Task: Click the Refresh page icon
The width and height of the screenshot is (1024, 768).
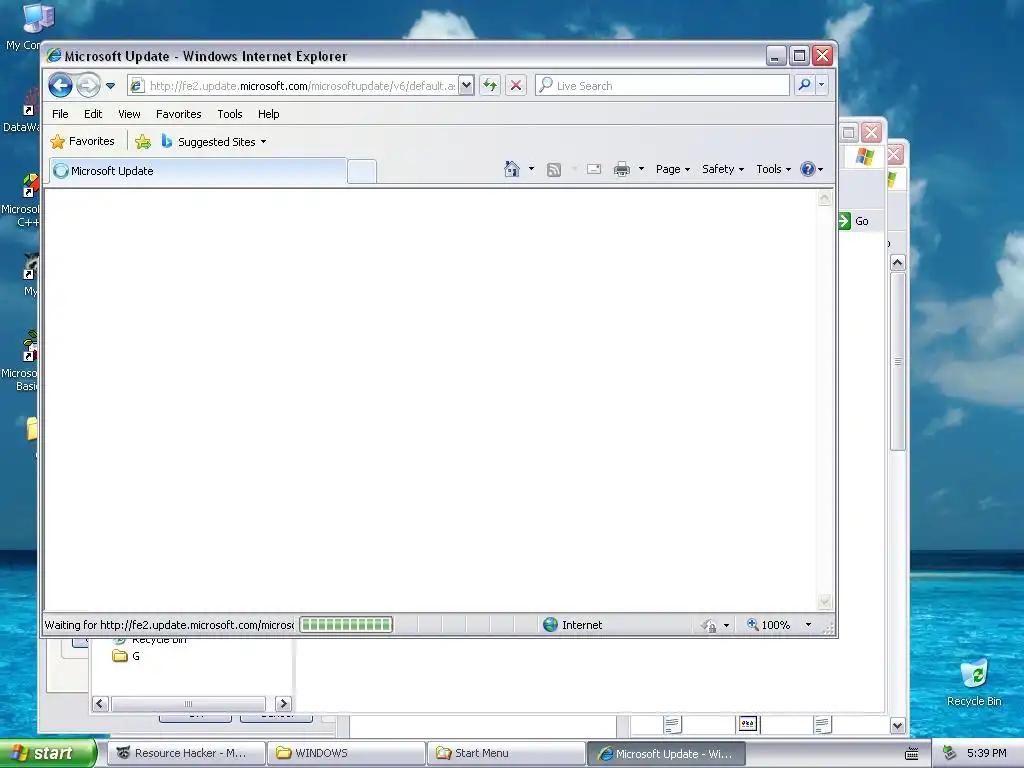Action: 490,86
